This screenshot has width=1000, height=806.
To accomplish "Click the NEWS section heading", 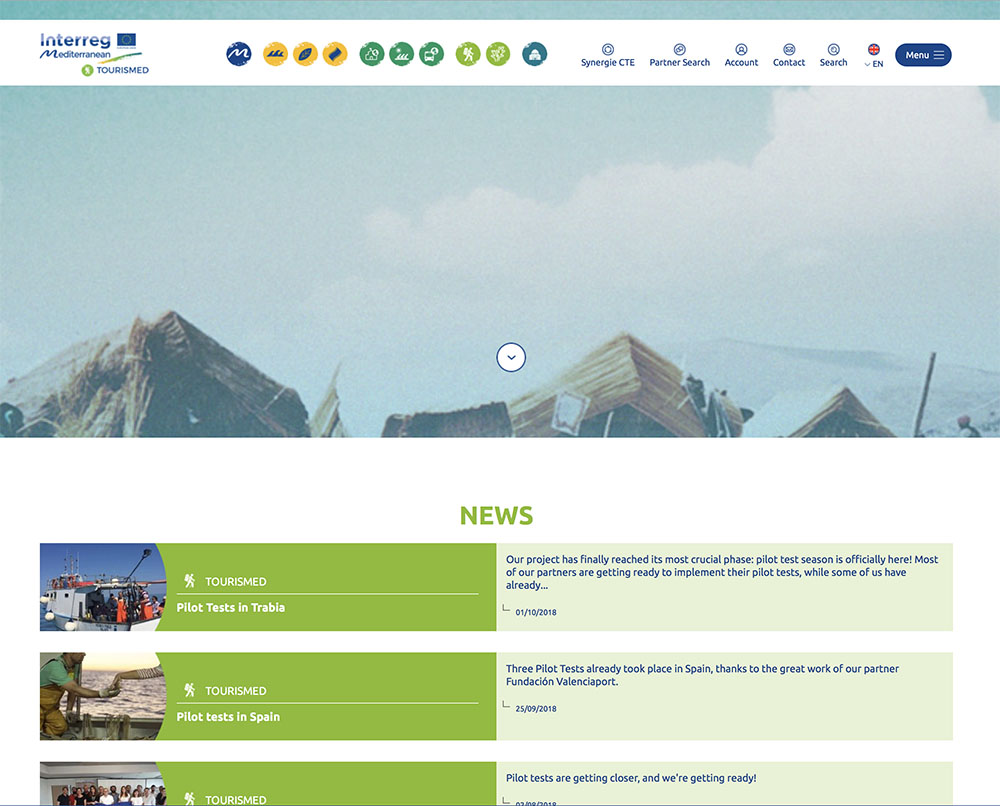I will [x=496, y=516].
